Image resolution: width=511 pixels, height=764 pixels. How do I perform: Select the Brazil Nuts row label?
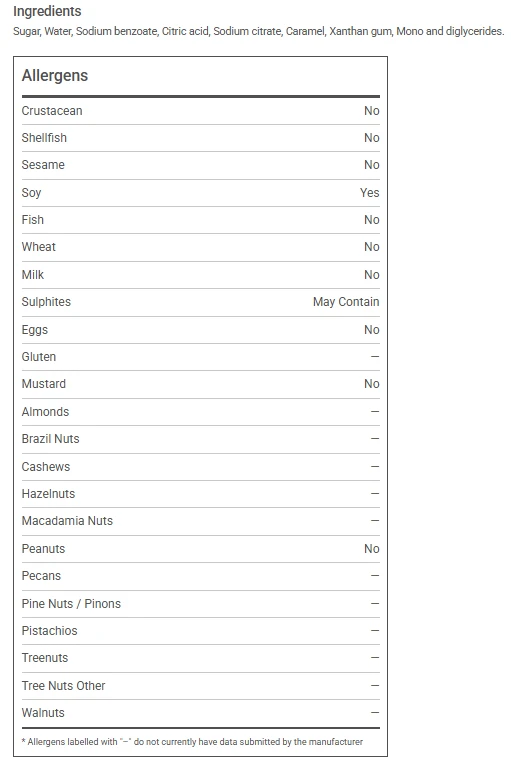point(50,439)
